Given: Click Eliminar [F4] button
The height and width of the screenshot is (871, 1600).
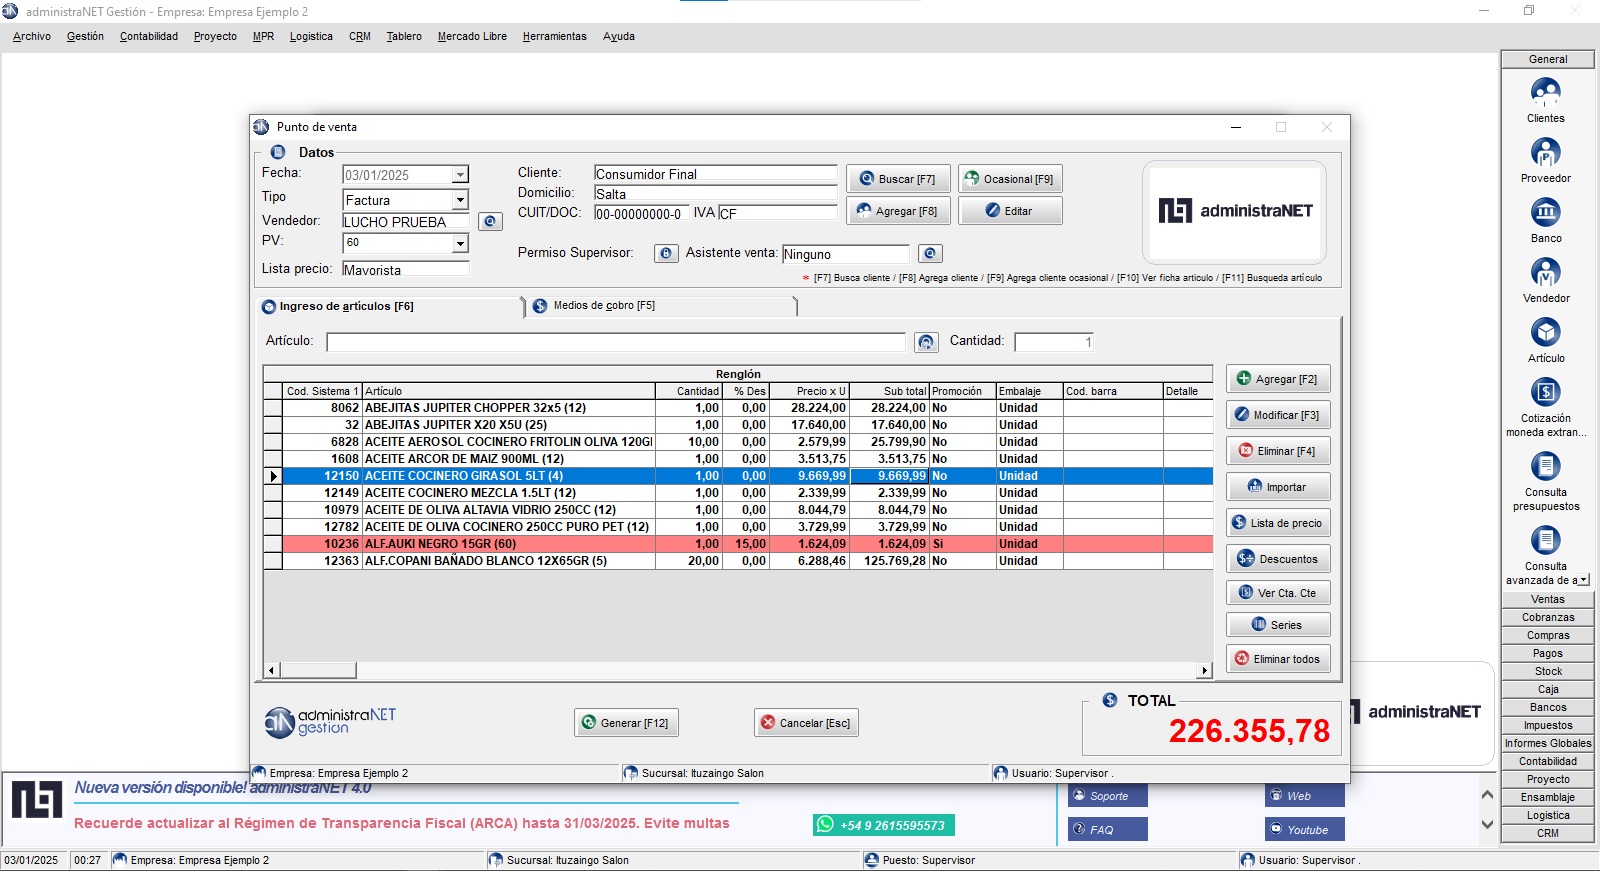Looking at the screenshot, I should (x=1278, y=451).
